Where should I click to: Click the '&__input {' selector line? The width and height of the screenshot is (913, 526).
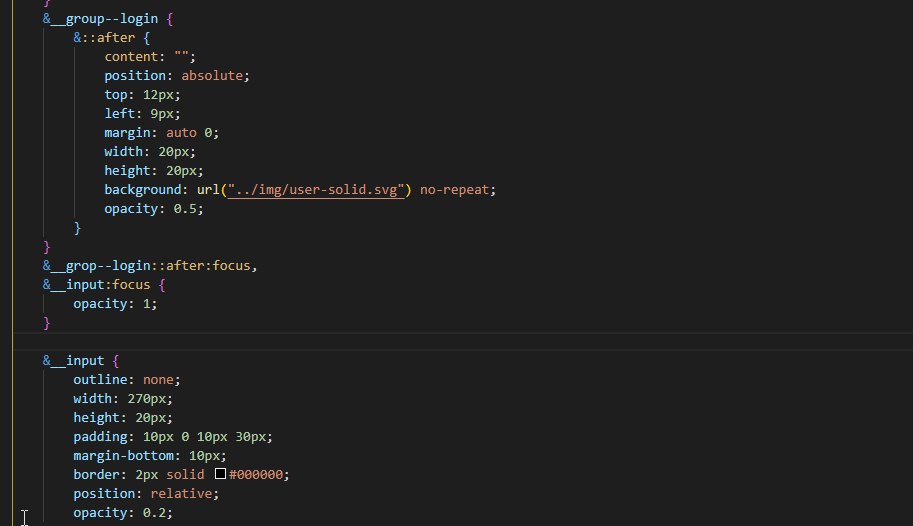click(81, 361)
